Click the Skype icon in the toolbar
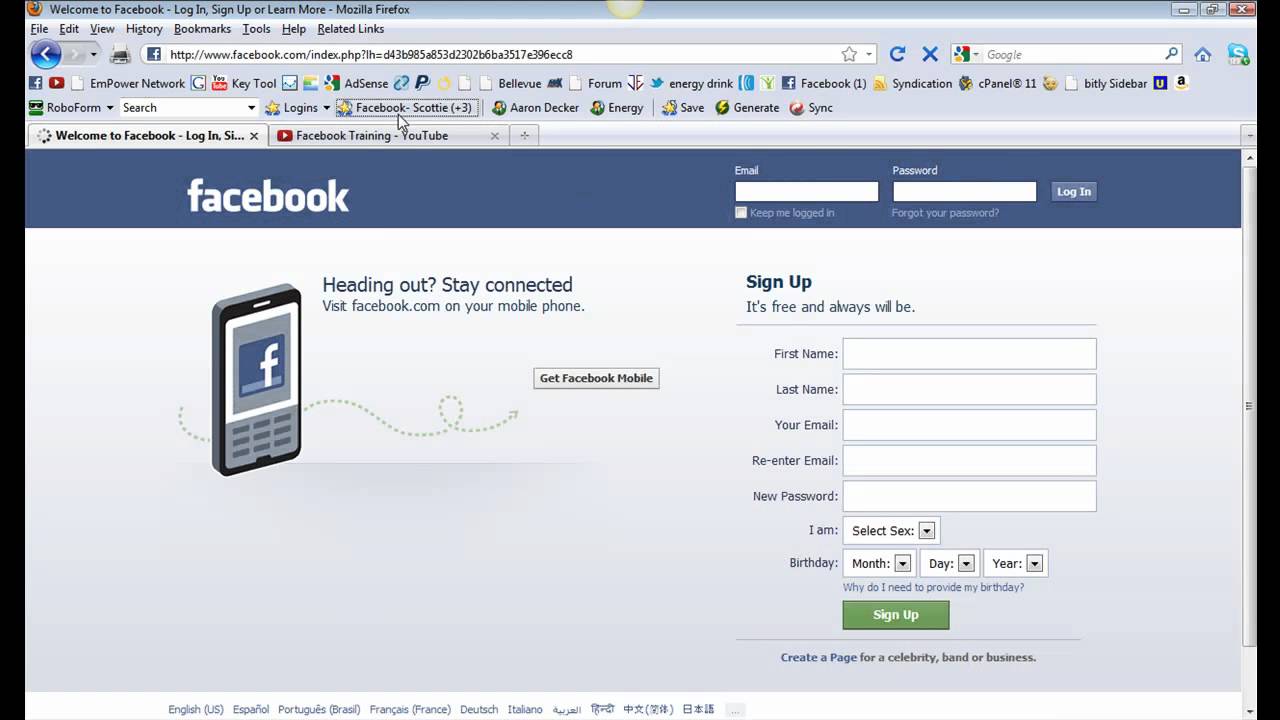The height and width of the screenshot is (720, 1280). coord(1238,54)
